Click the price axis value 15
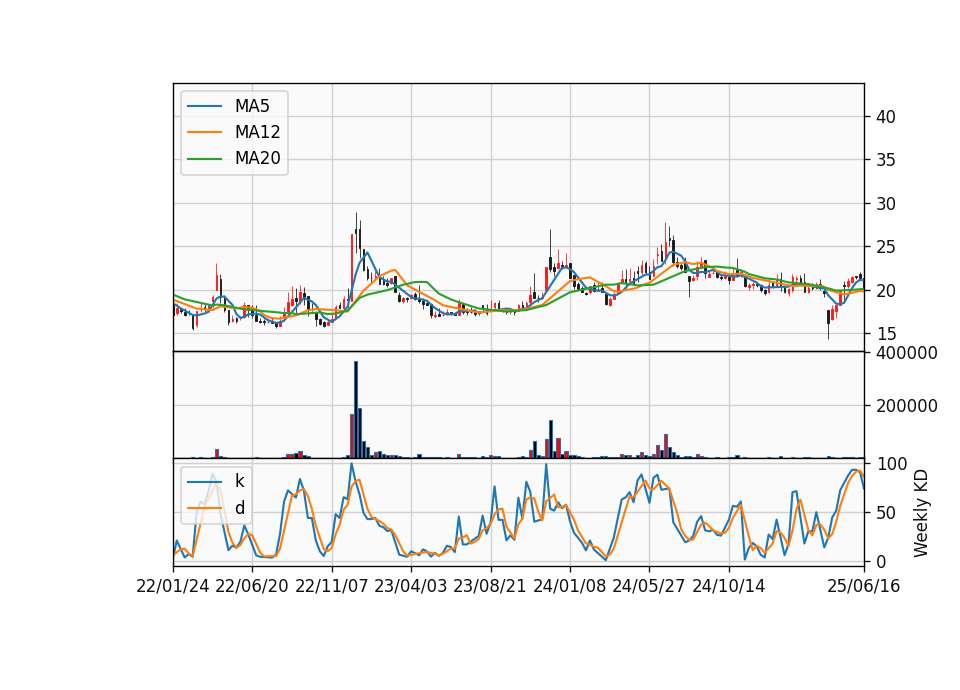This screenshot has height=690, width=960. 885,334
